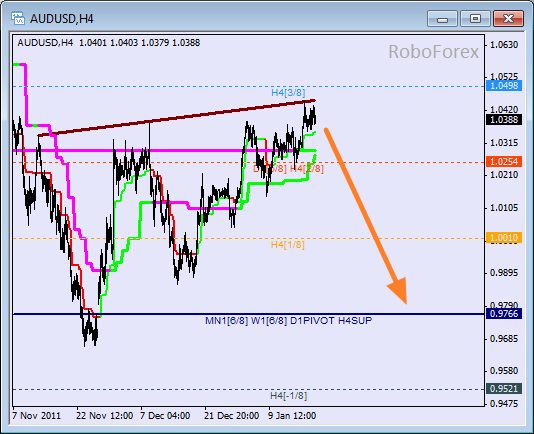
Task: Select the H4[-1/8] level label
Action: [288, 396]
